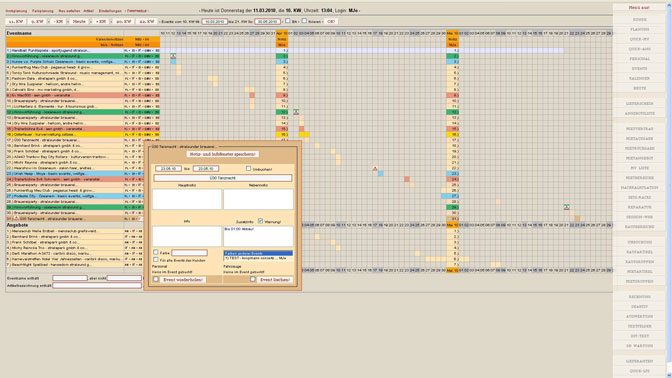Click 'Menü aus!' at sidebar top
672x378 pixels.
pos(639,8)
